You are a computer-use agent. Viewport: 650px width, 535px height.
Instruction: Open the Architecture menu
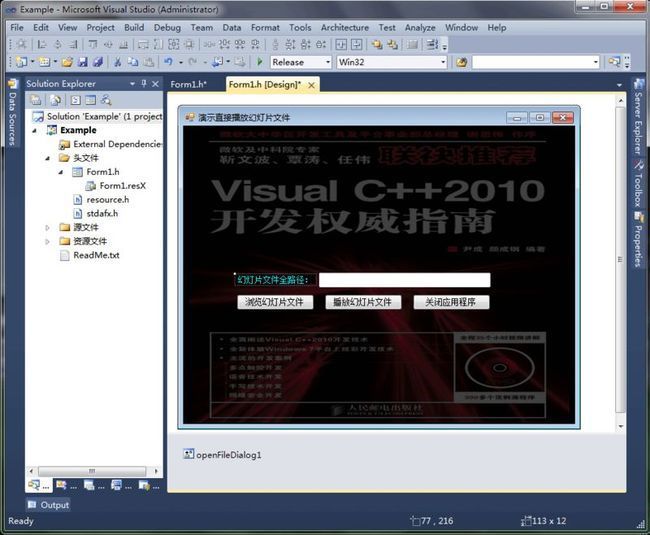[344, 28]
